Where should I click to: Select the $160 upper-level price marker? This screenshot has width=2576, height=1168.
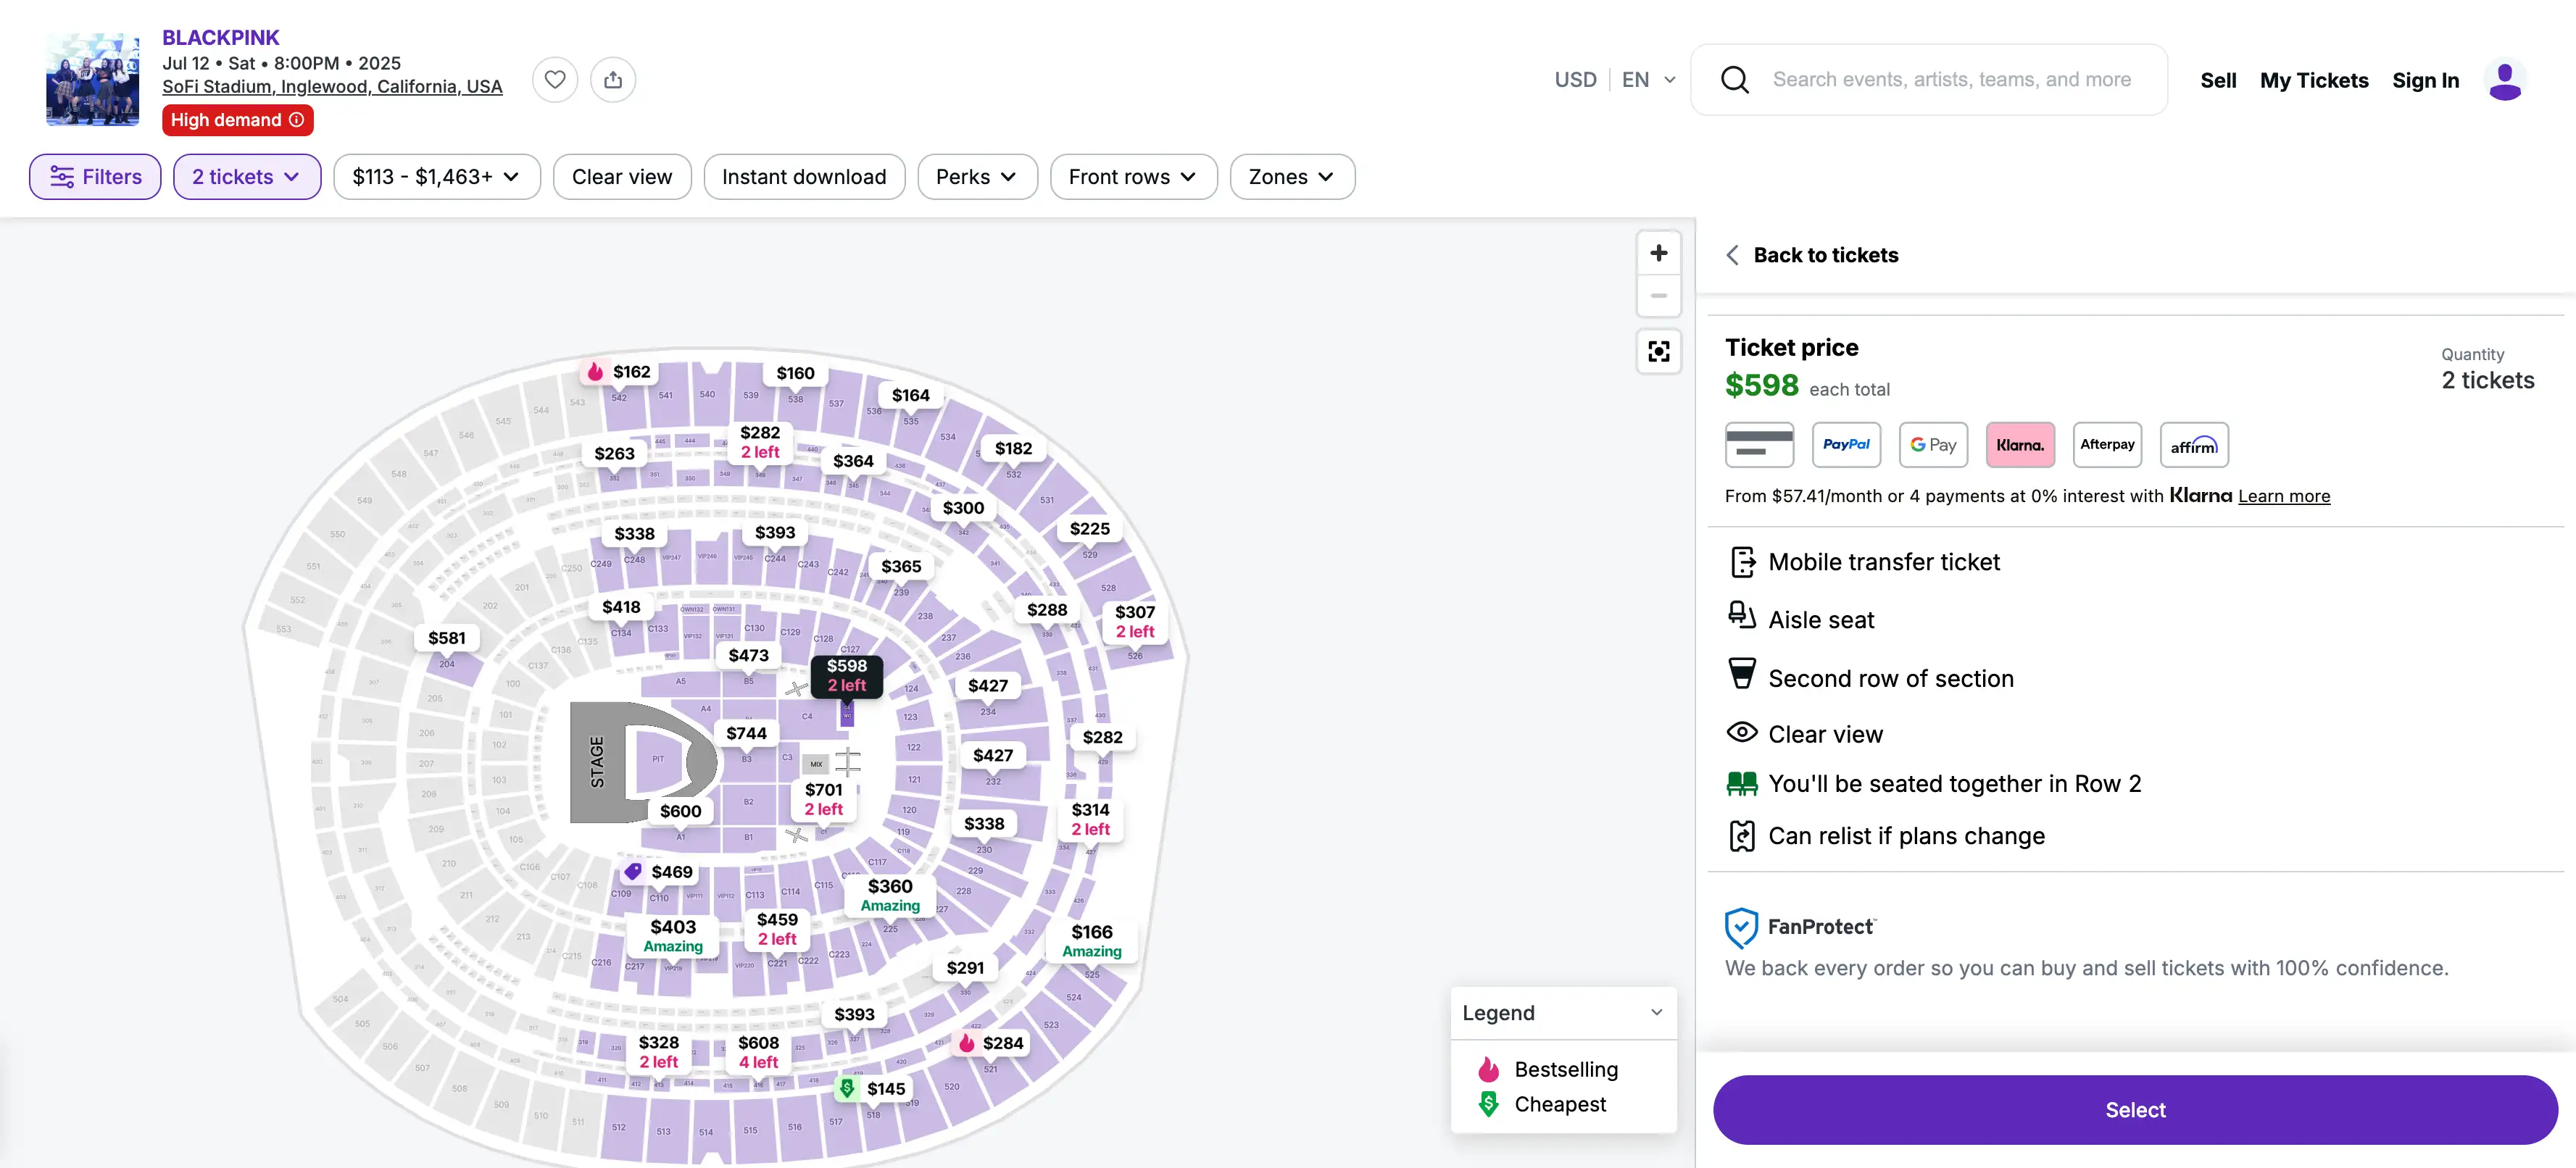[795, 373]
